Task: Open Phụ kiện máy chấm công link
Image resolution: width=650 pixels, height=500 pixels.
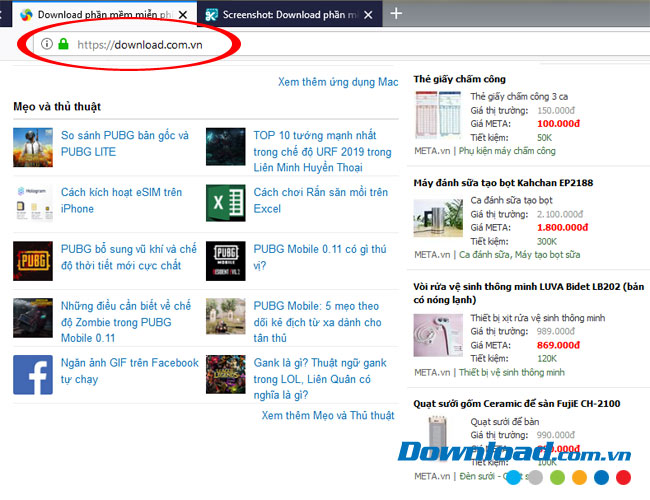Action: tap(507, 151)
